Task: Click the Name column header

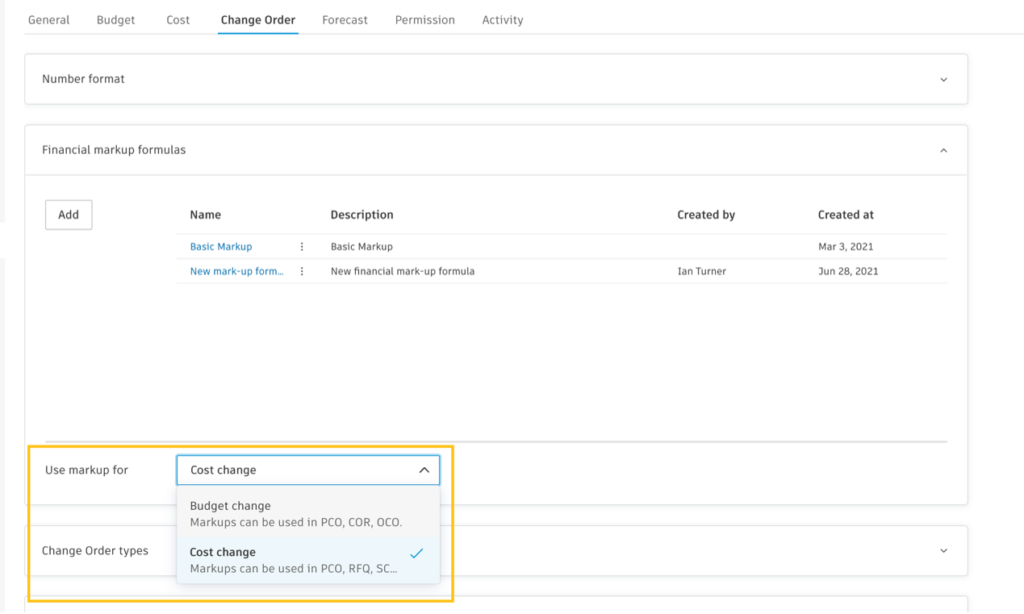Action: 205,214
